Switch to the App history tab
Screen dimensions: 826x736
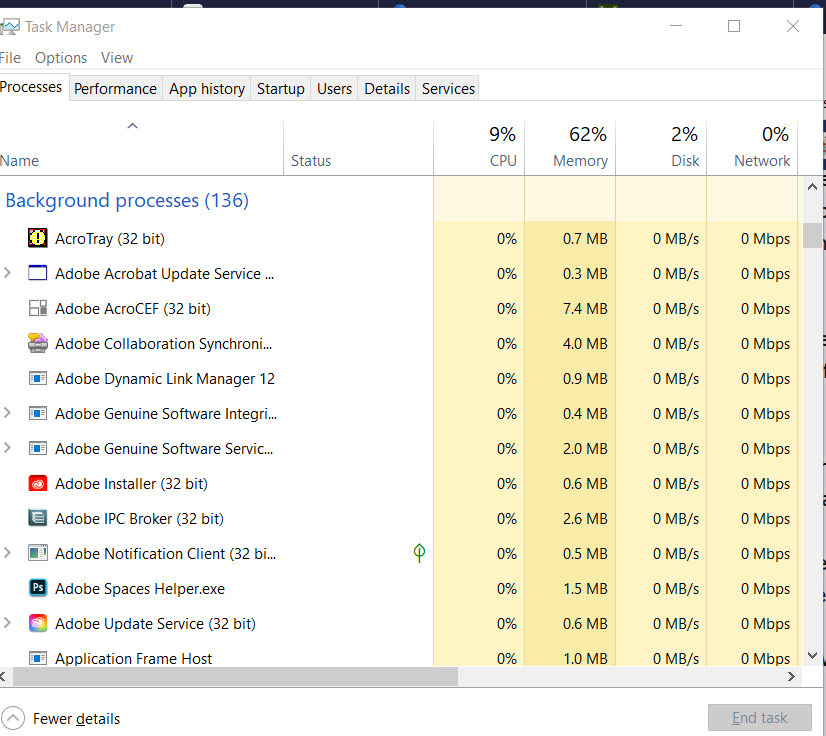[x=206, y=89]
